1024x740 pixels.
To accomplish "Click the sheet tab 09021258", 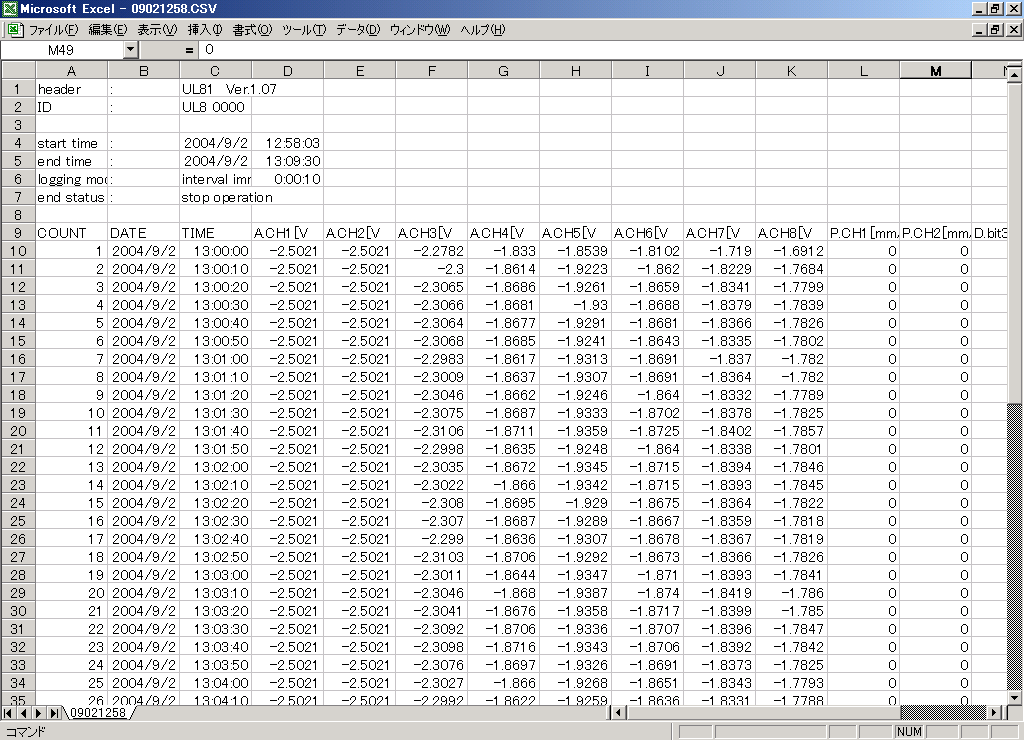I will click(x=98, y=713).
